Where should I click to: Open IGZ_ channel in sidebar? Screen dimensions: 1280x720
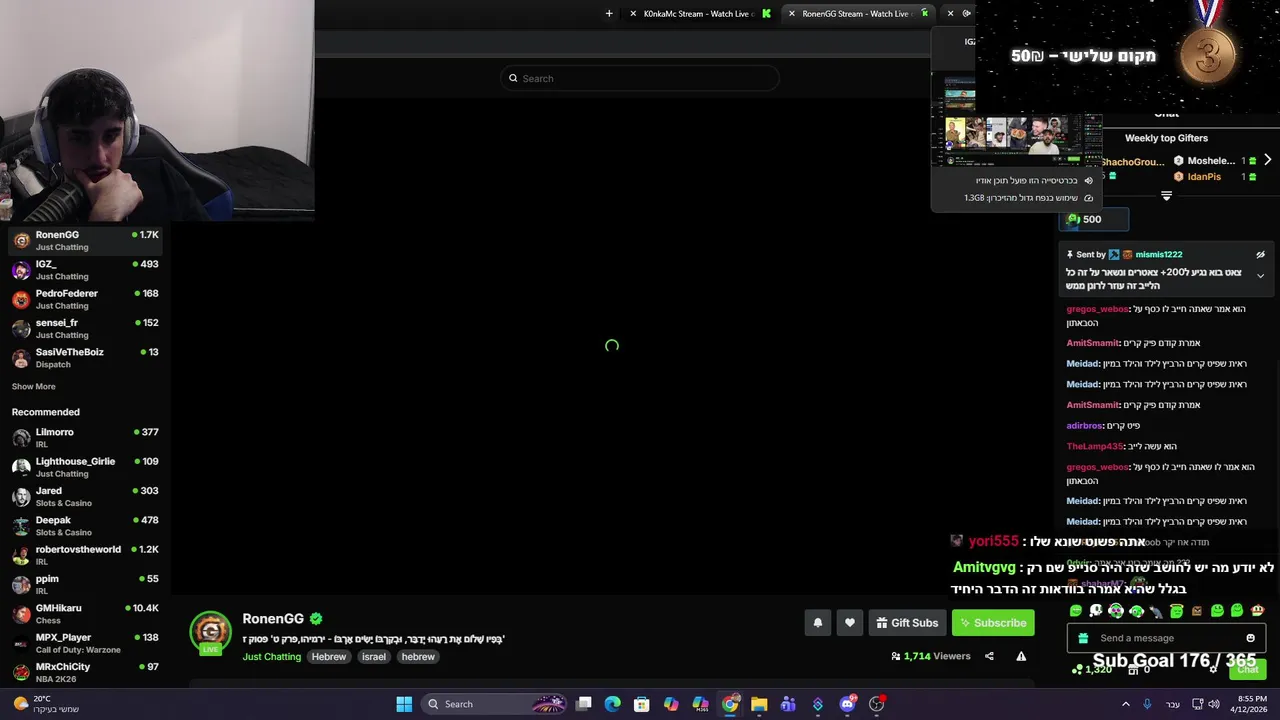85,270
